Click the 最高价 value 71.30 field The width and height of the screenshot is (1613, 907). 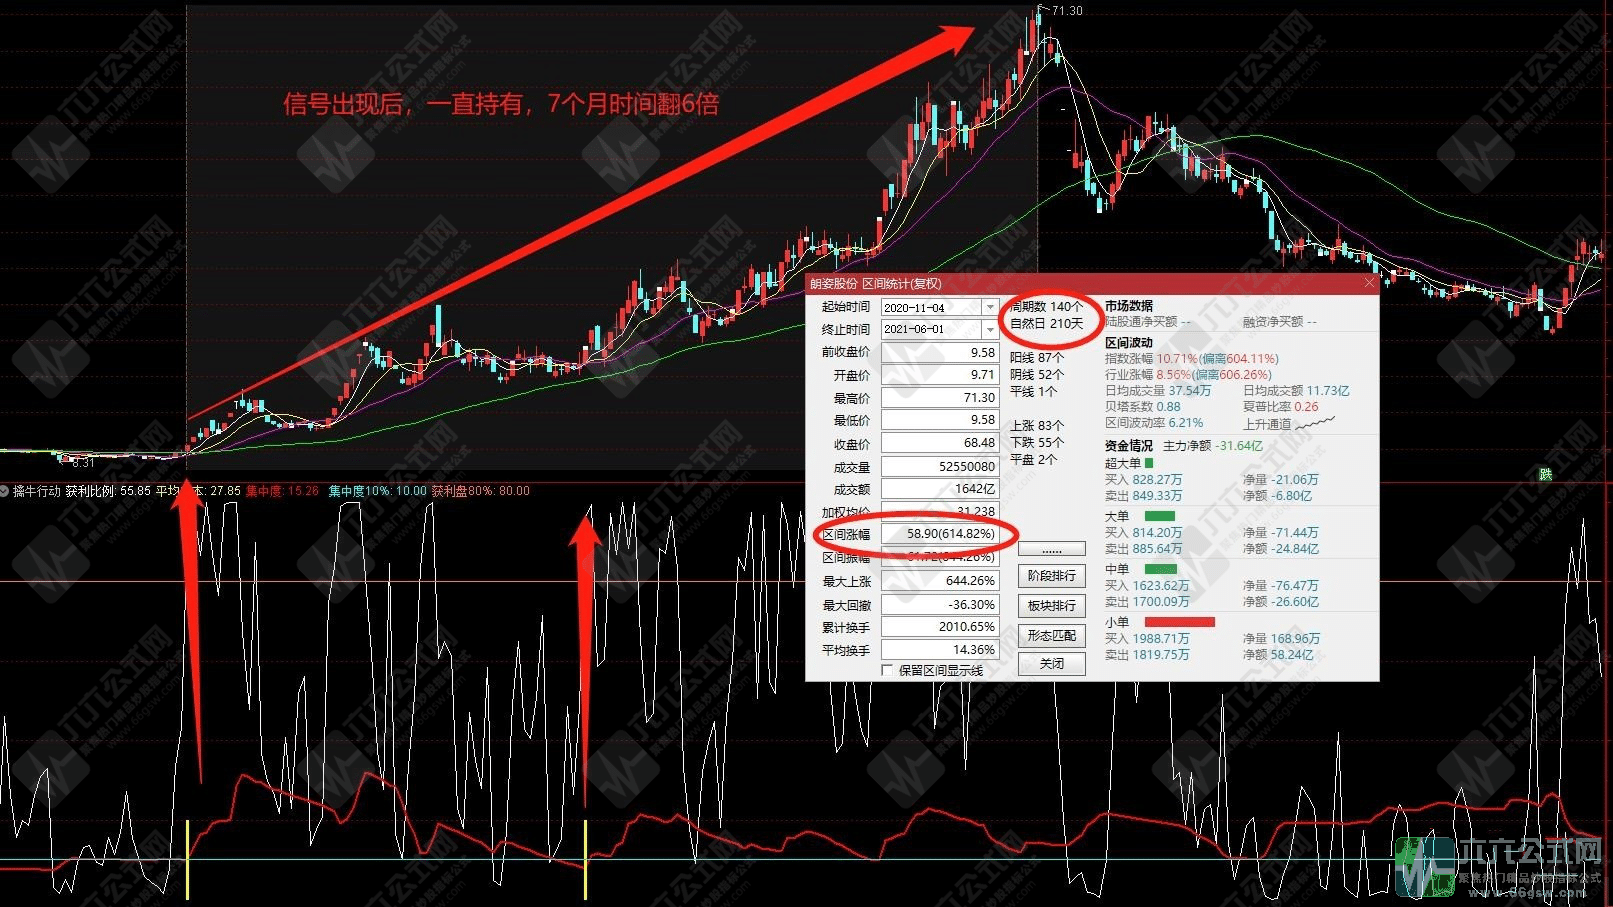click(x=939, y=398)
